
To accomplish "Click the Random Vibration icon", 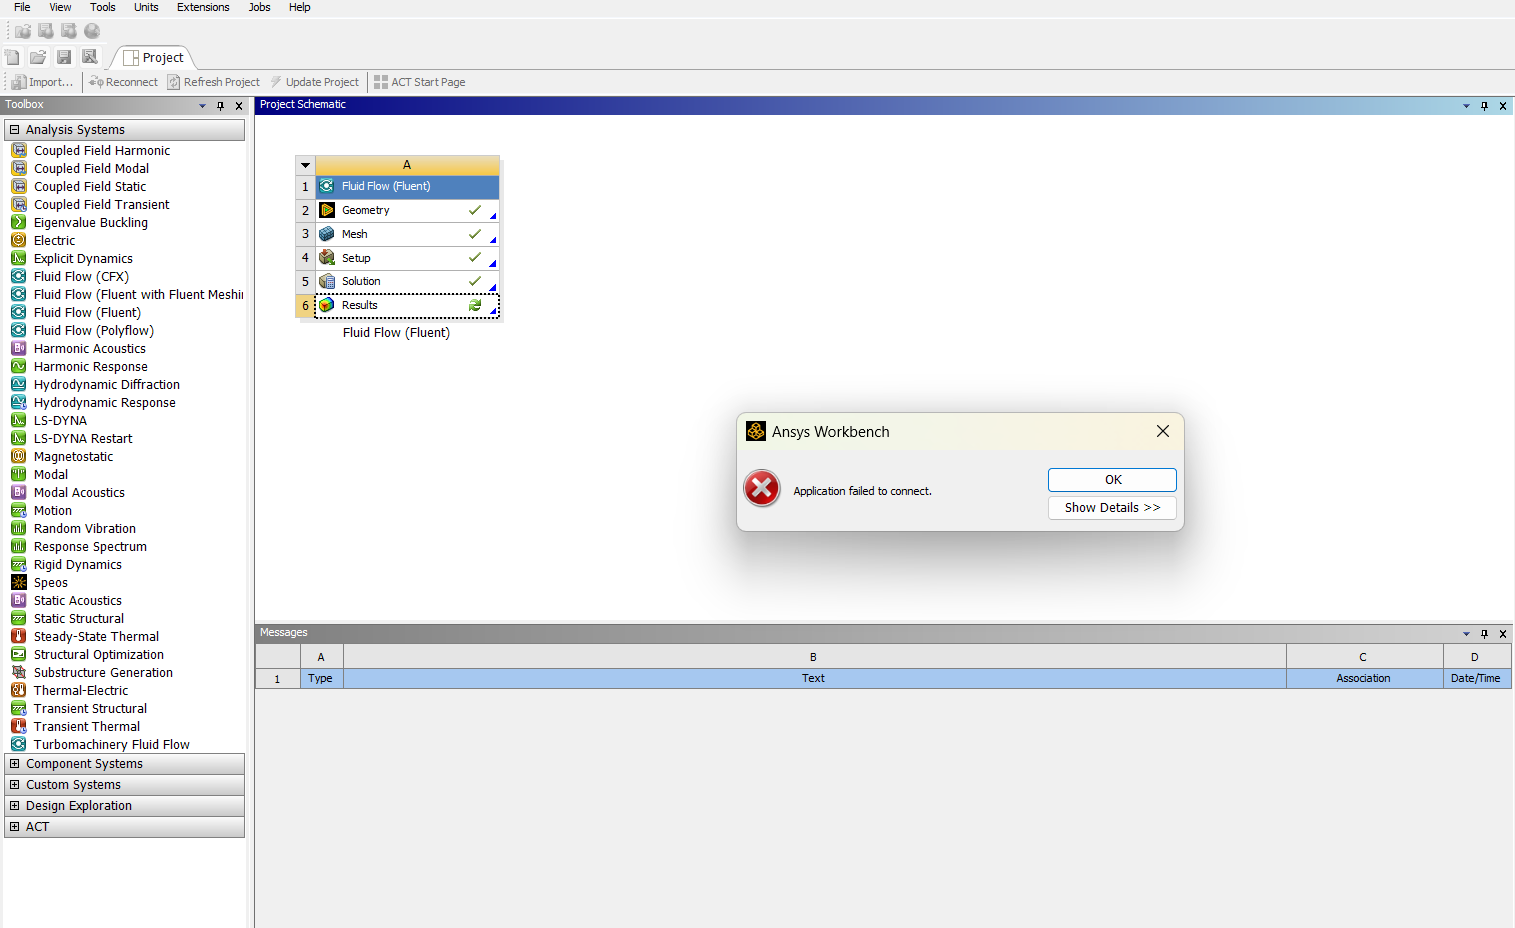I will 18,528.
